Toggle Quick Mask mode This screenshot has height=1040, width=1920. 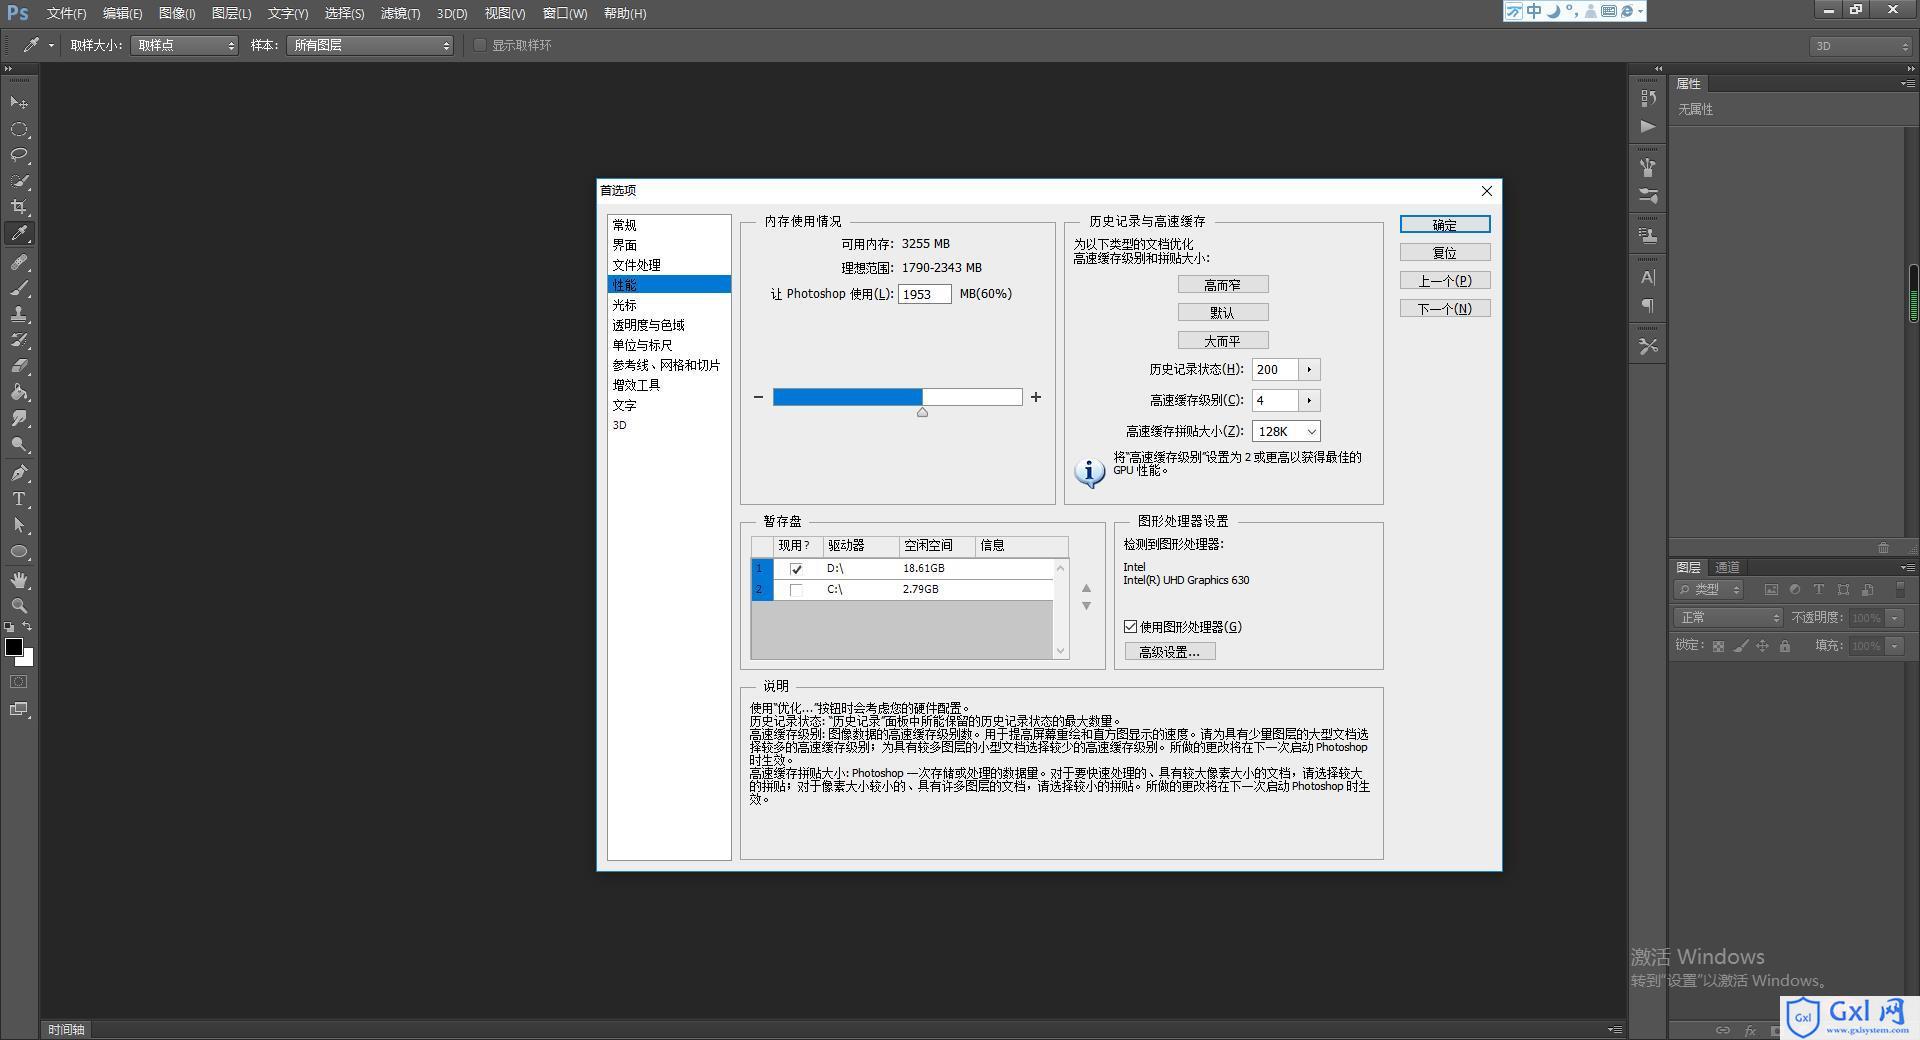(19, 682)
